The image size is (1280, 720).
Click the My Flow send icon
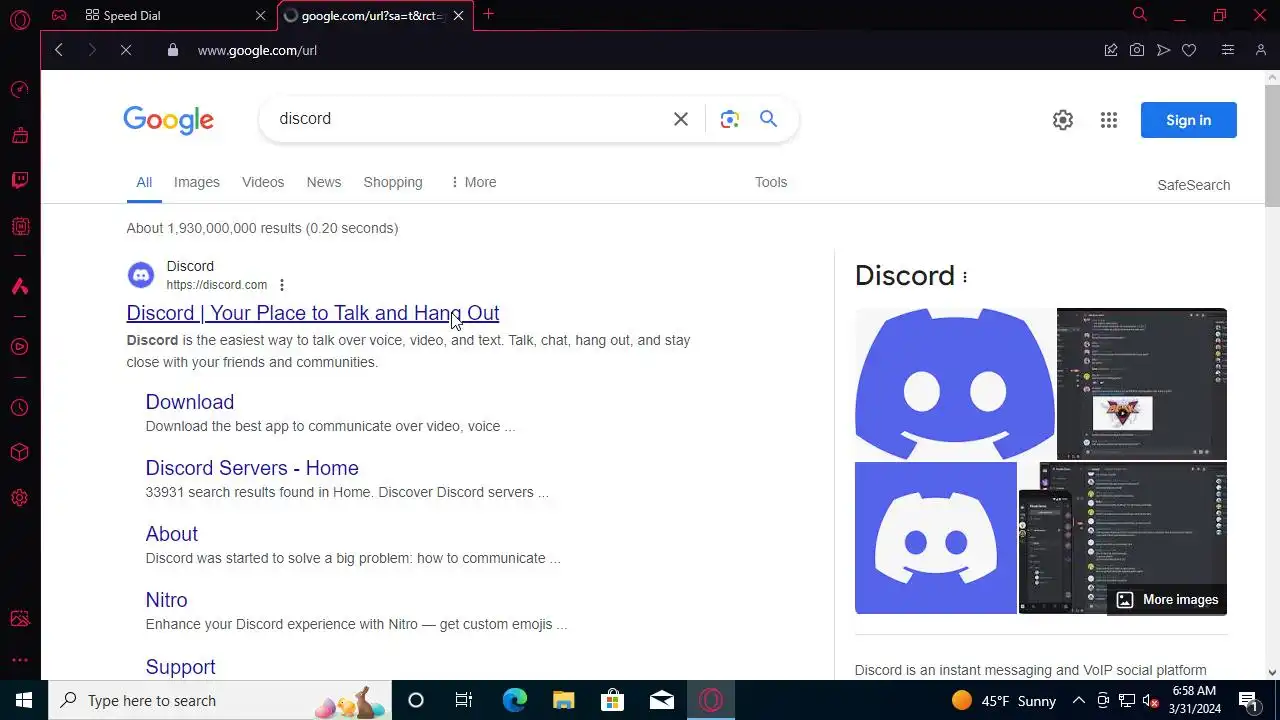click(1163, 50)
